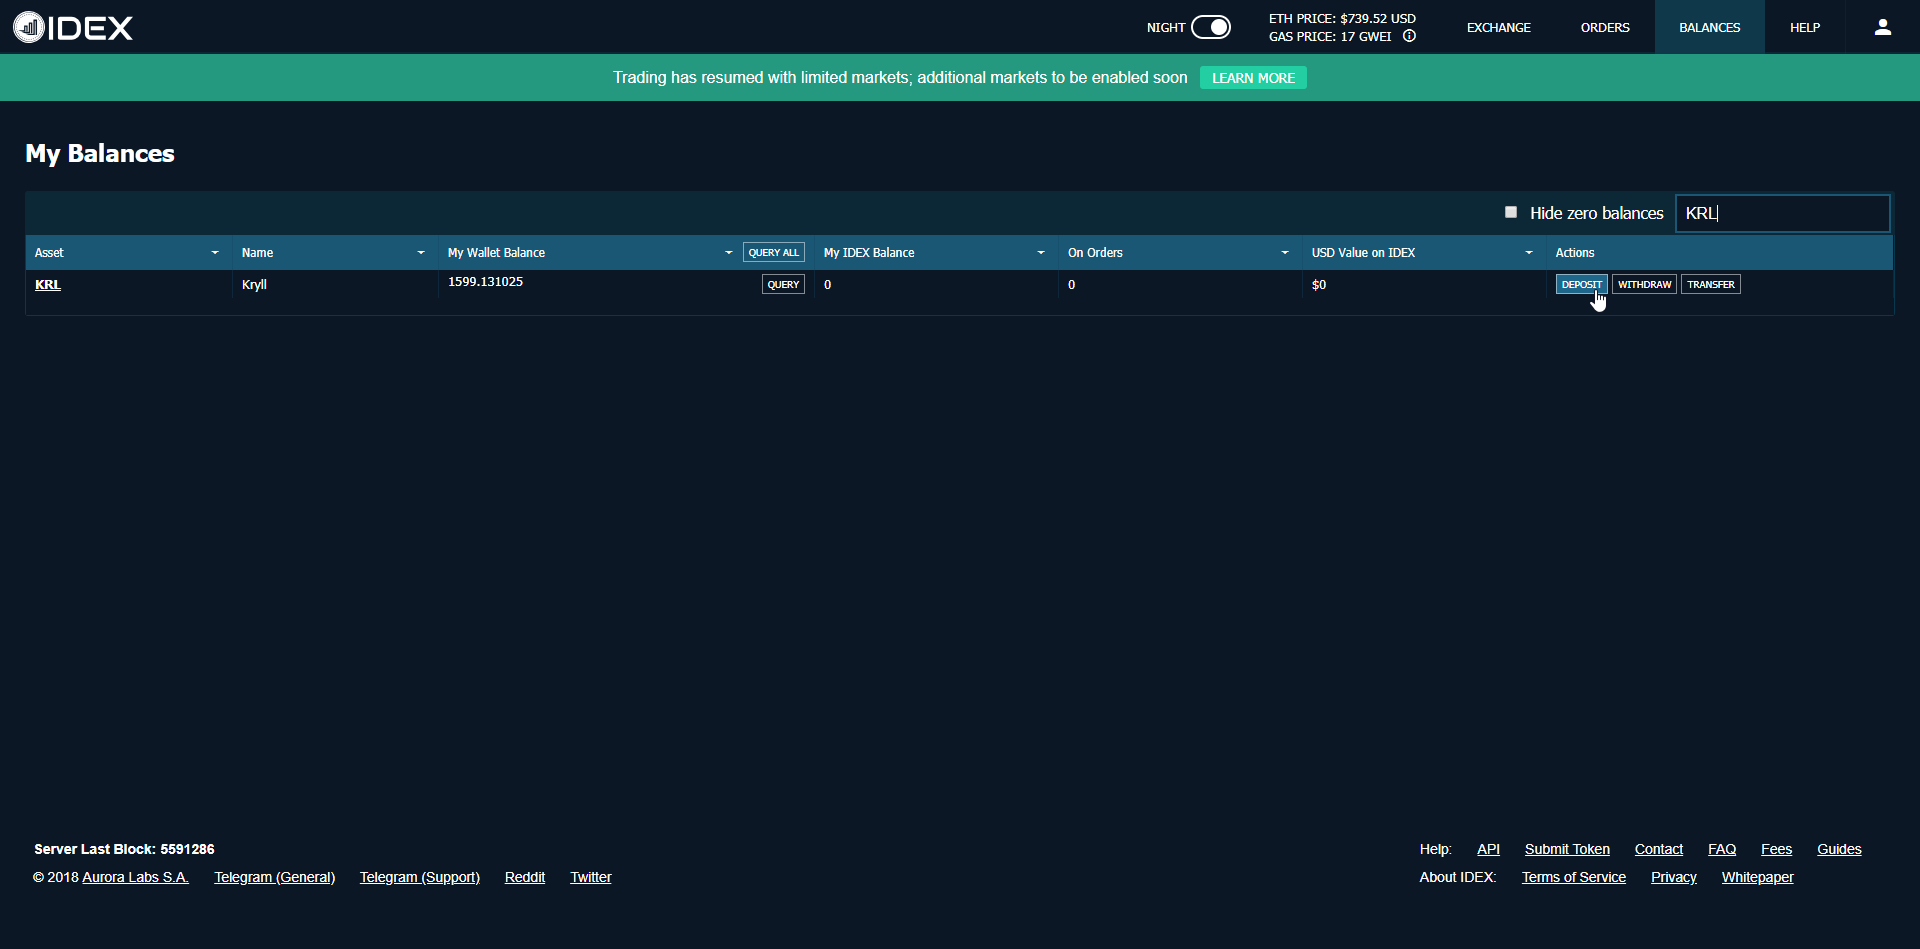Click the Actions column header
Viewport: 1920px width, 949px height.
coord(1575,253)
